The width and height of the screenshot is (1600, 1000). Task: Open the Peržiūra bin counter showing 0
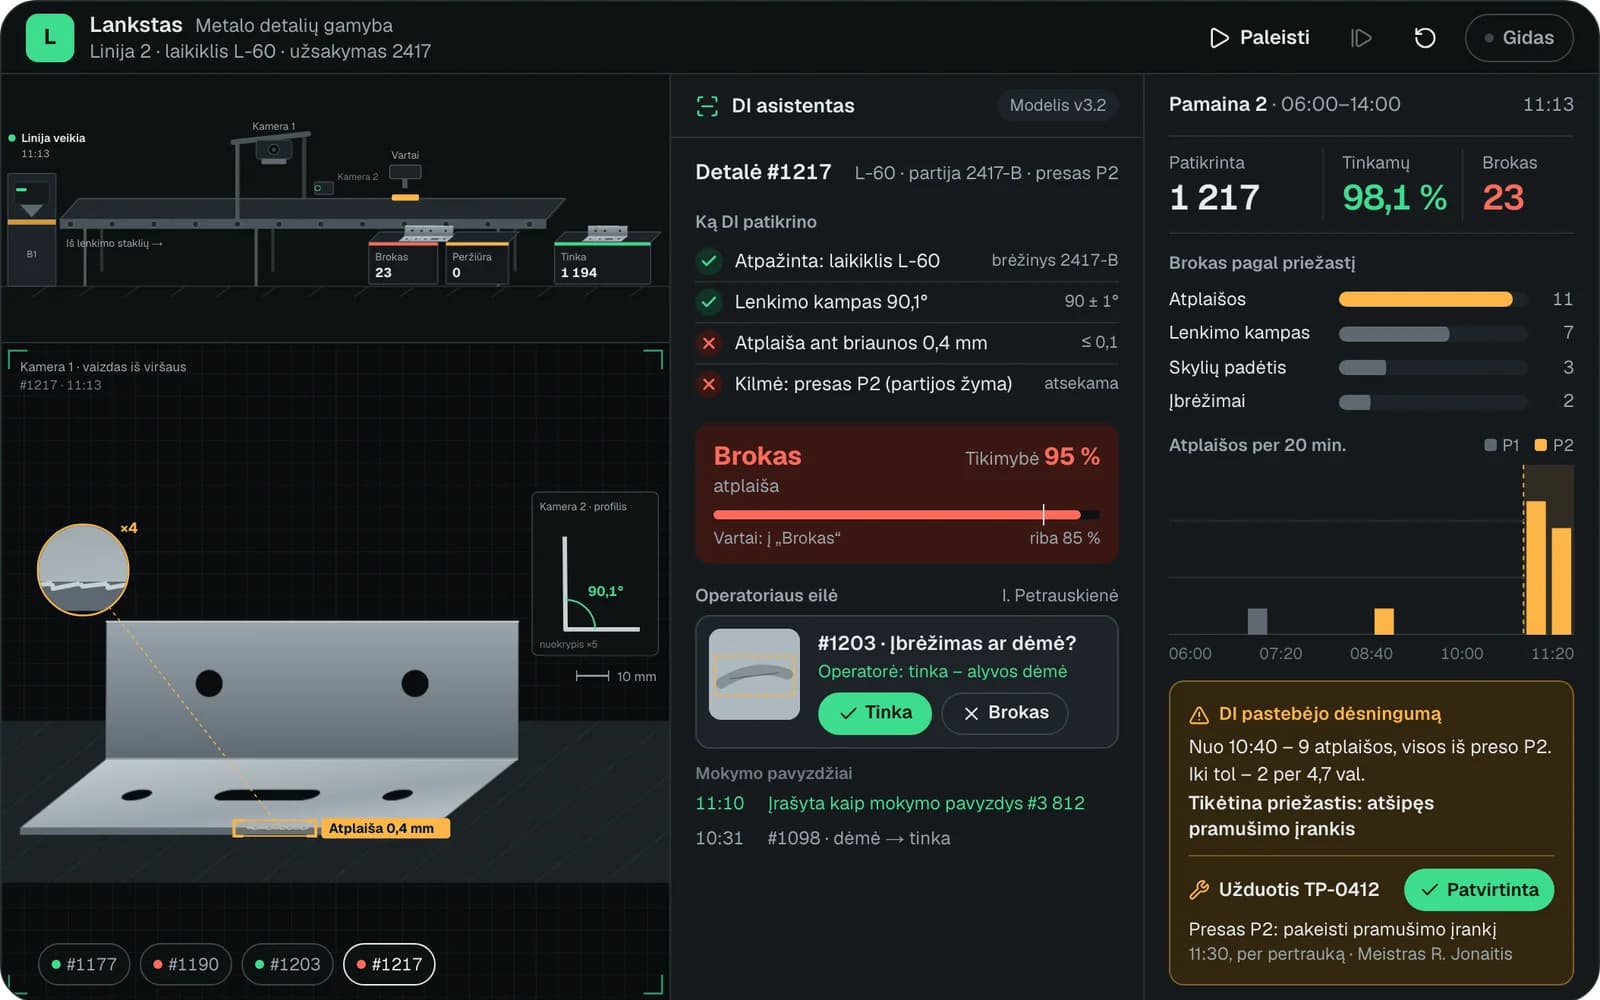coord(476,264)
